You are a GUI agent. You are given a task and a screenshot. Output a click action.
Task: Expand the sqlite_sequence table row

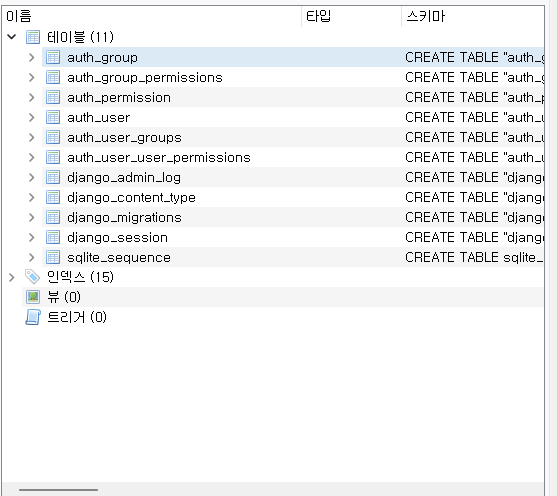32,257
